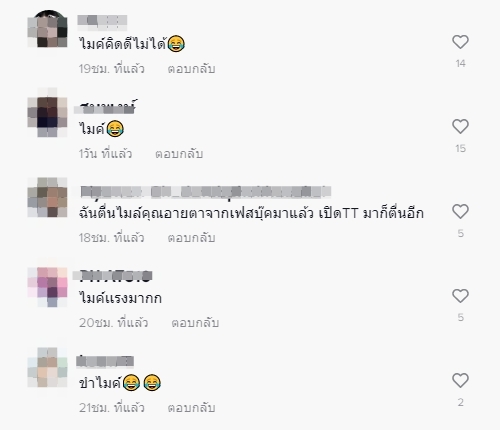Like the comment with 14 likes
This screenshot has width=500, height=430.
[x=460, y=42]
